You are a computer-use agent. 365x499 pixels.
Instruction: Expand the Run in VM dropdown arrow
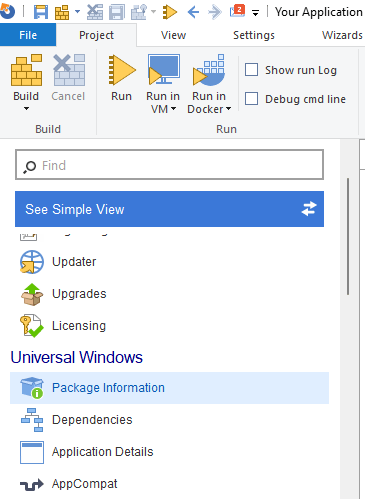pyautogui.click(x=173, y=109)
